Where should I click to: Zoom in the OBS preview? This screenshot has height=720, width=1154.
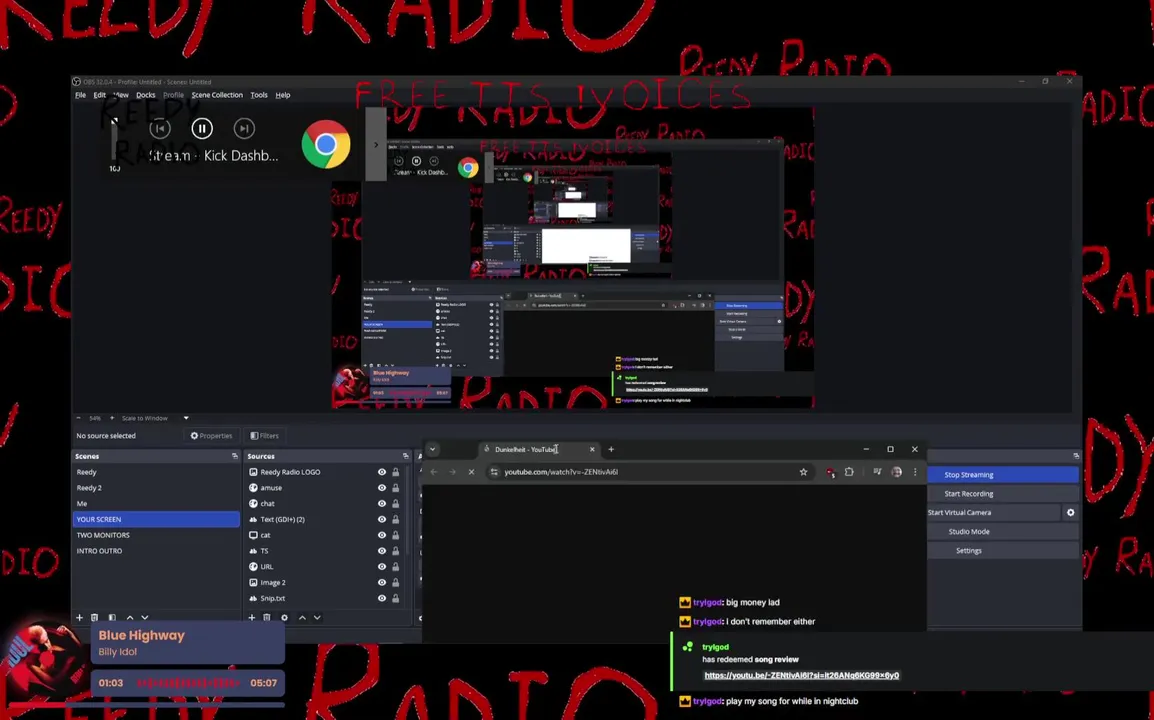tap(112, 418)
